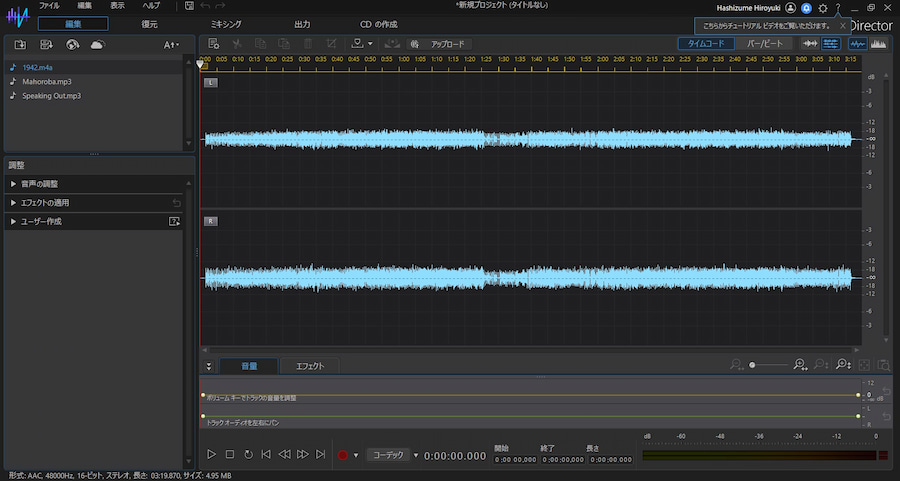Toggle the spectral frequency view icon
The height and width of the screenshot is (481, 900).
pyautogui.click(x=880, y=44)
